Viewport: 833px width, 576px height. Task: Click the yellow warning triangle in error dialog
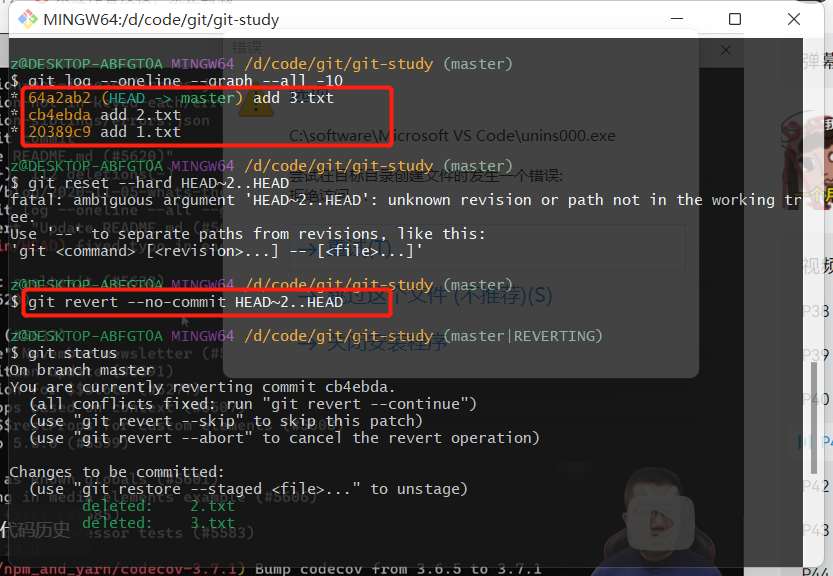coord(254,110)
